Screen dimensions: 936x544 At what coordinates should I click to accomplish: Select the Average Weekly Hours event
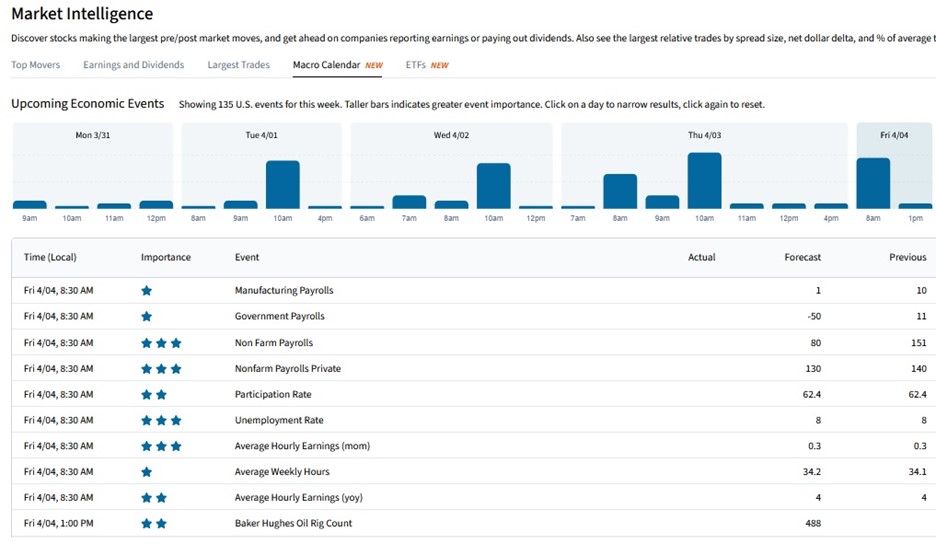282,471
